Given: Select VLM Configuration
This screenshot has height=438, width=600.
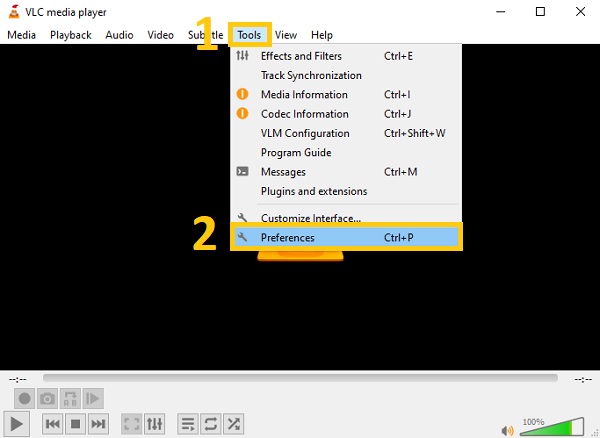Looking at the screenshot, I should [x=346, y=133].
